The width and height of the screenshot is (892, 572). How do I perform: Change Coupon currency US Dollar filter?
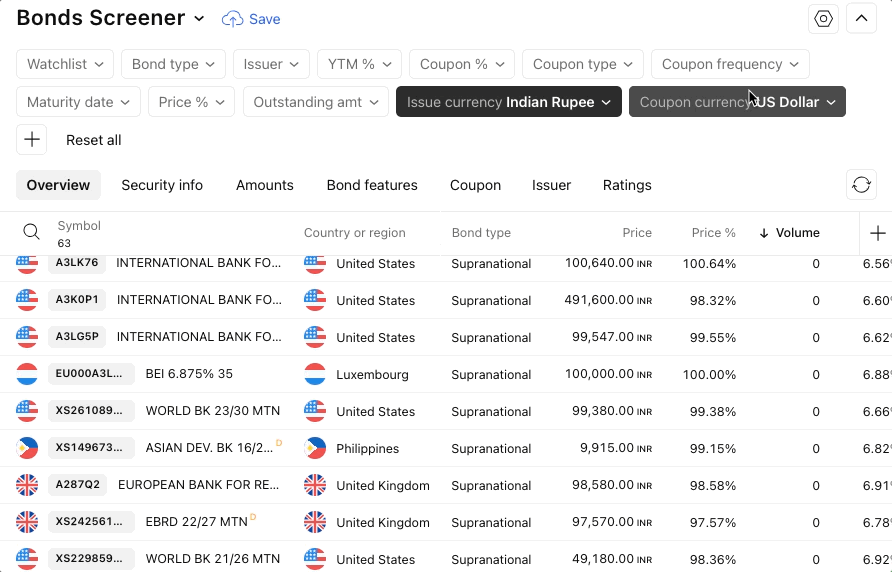(x=737, y=102)
